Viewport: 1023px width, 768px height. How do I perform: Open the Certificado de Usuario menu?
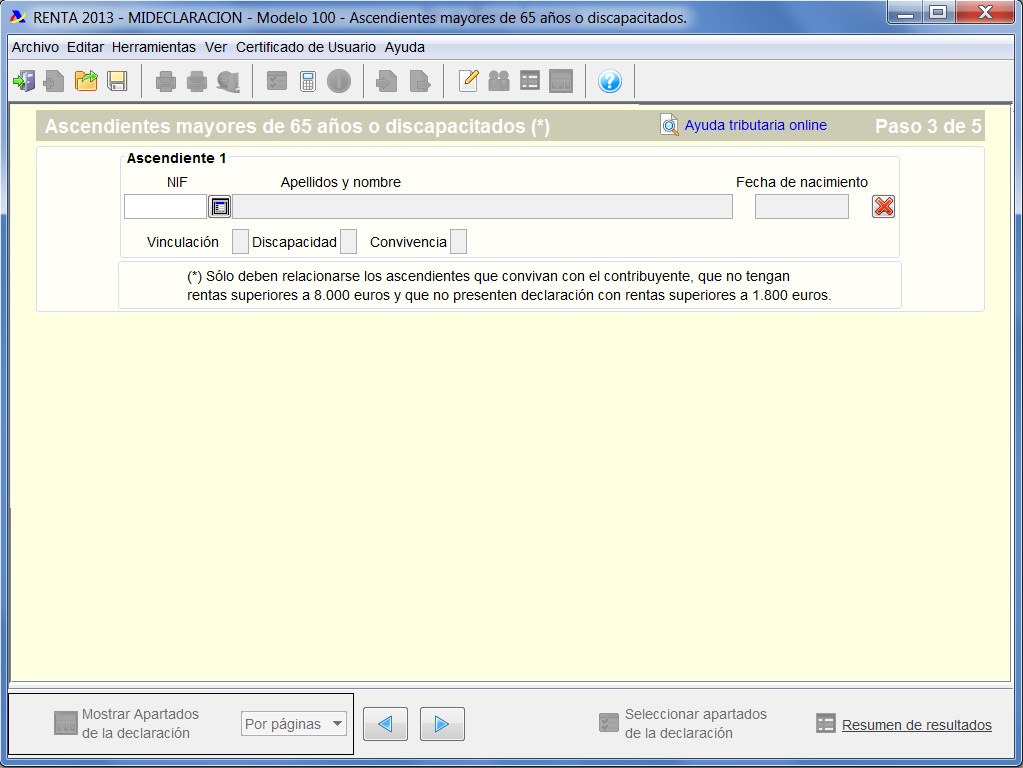click(x=306, y=47)
